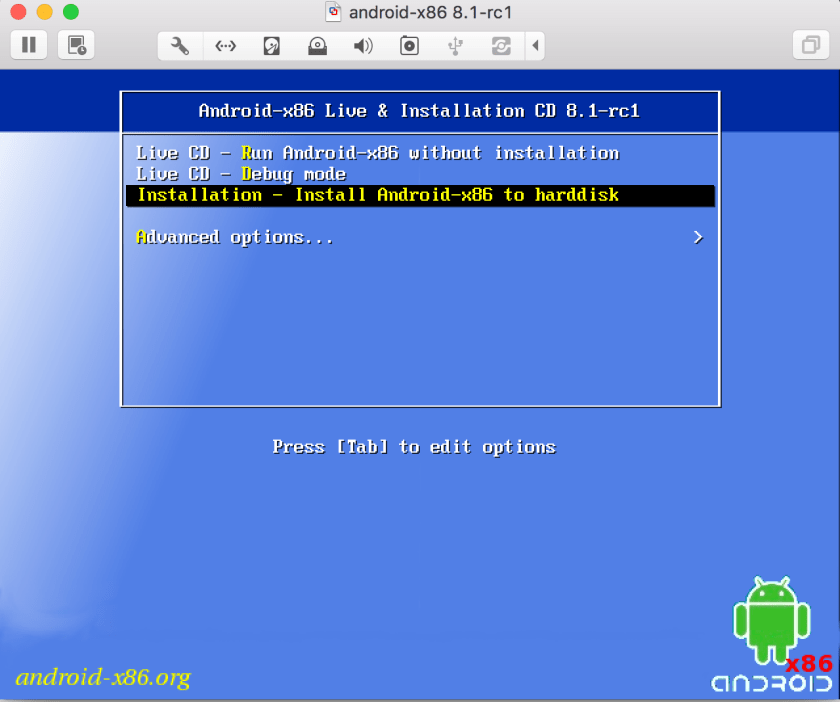
Task: Click the sound output speaker icon
Action: coord(362,45)
